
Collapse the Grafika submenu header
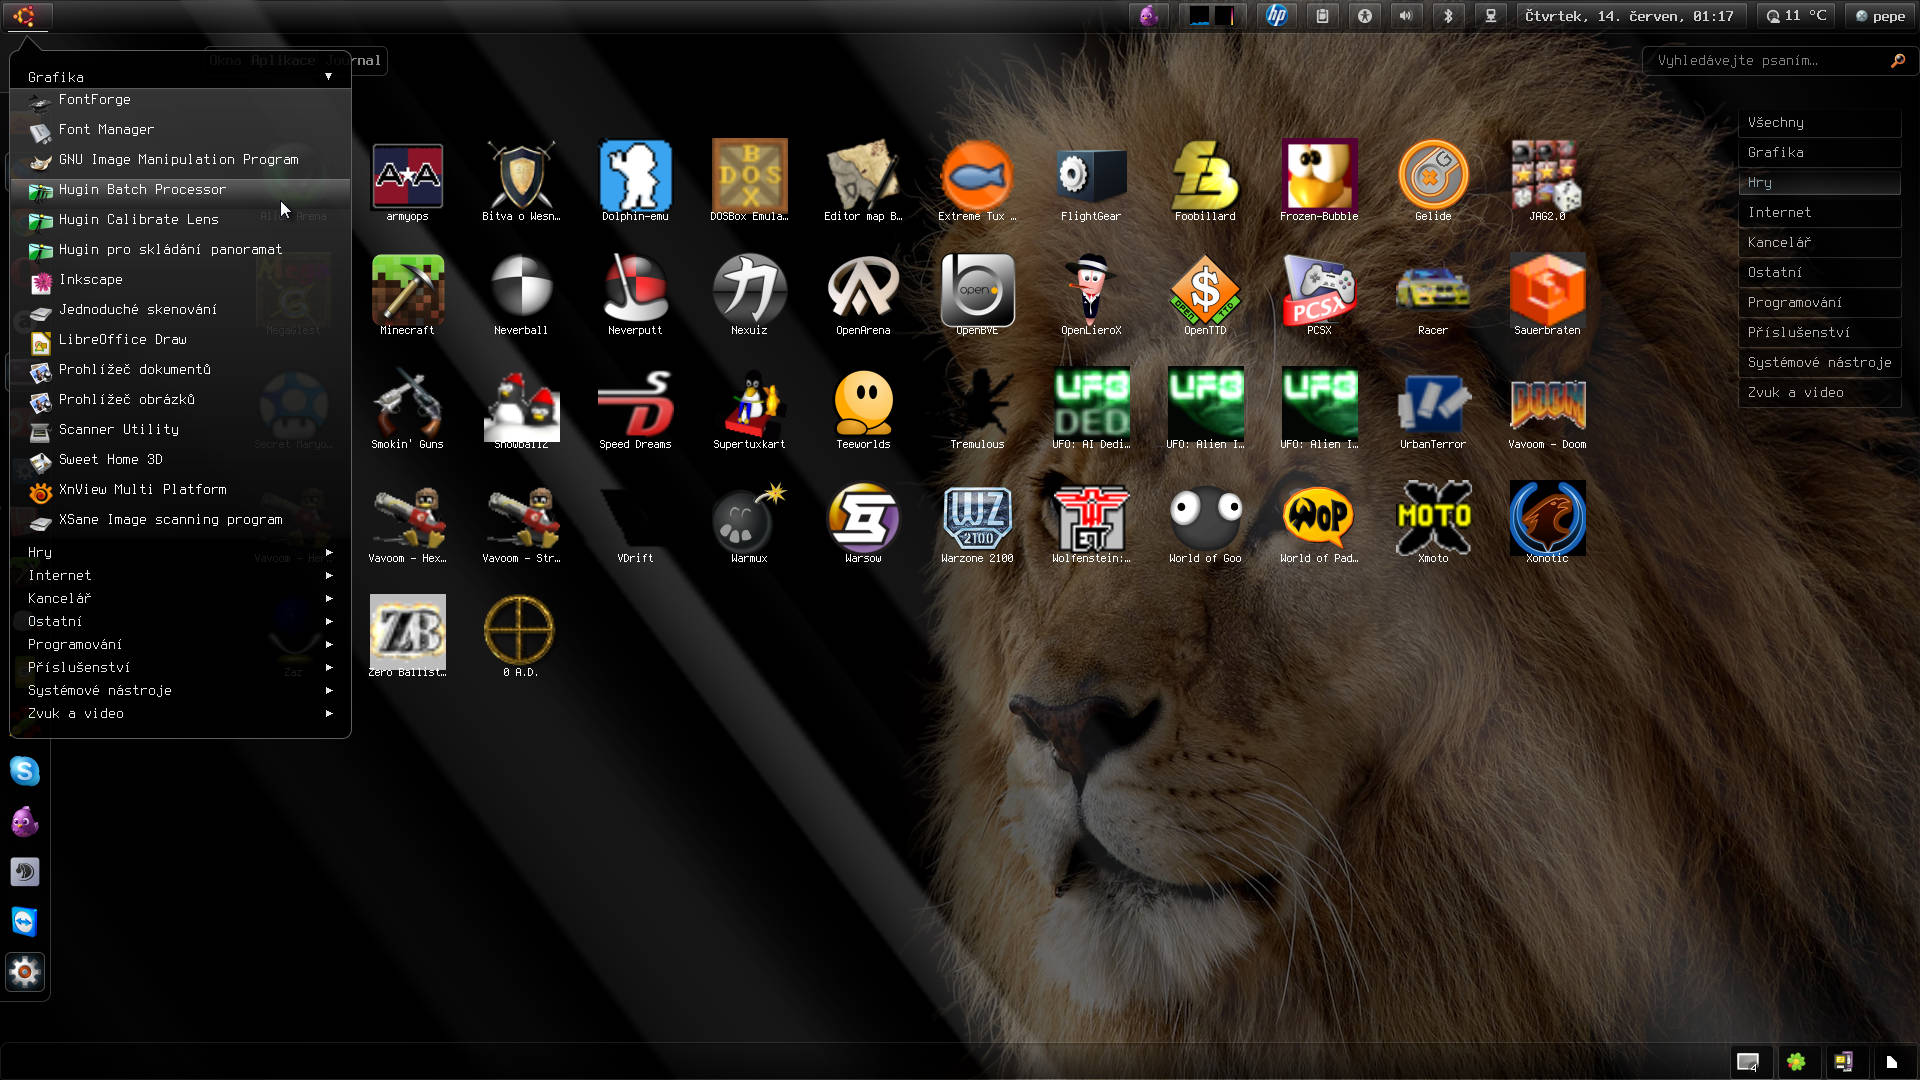click(180, 77)
